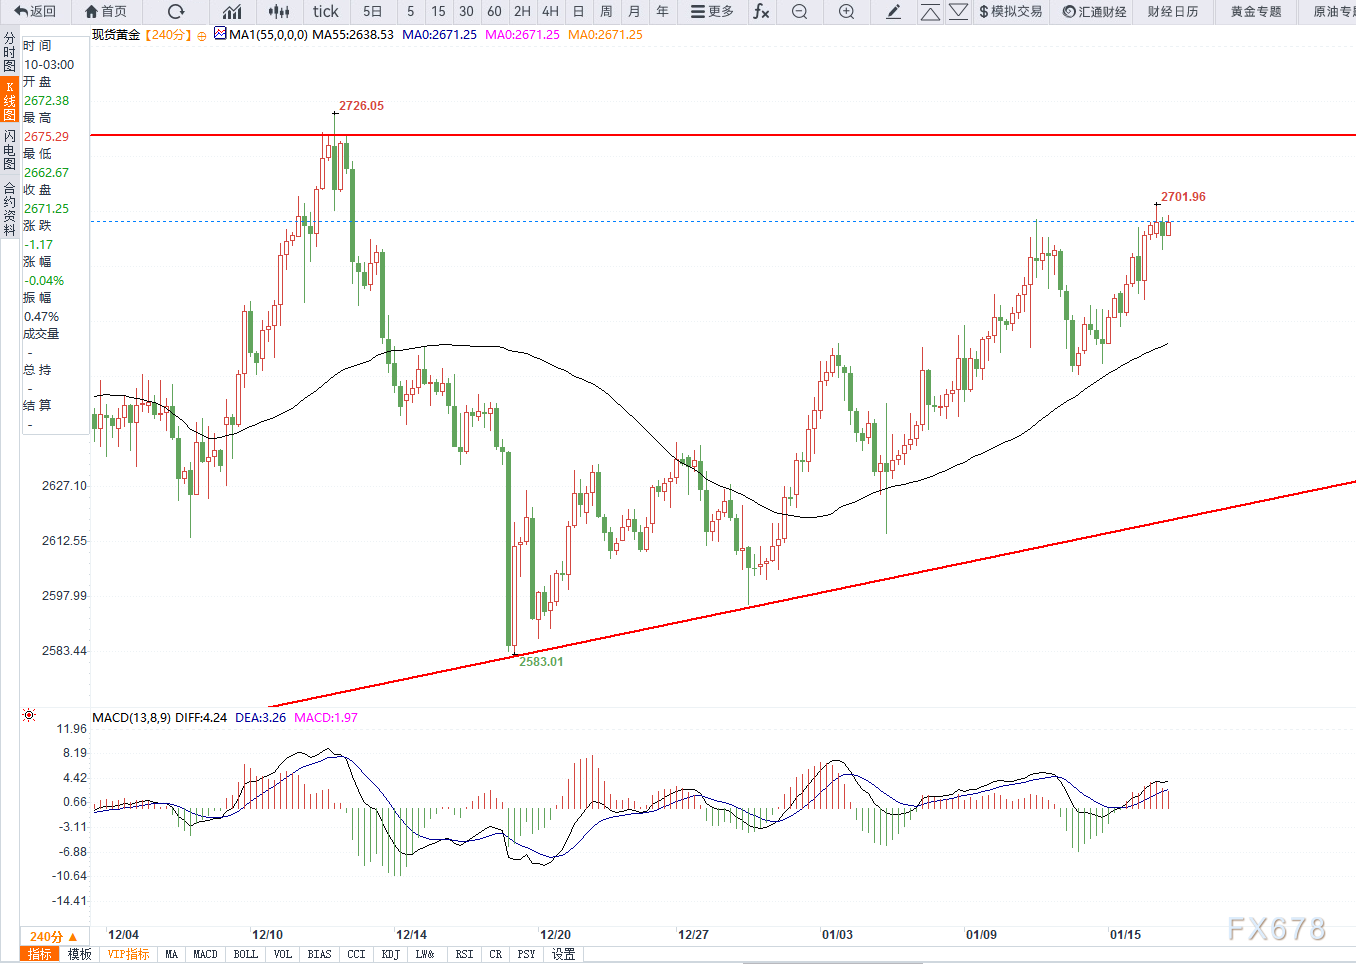Image resolution: width=1356 pixels, height=964 pixels.
Task: Open the 模拟交易 link
Action: tap(1010, 11)
